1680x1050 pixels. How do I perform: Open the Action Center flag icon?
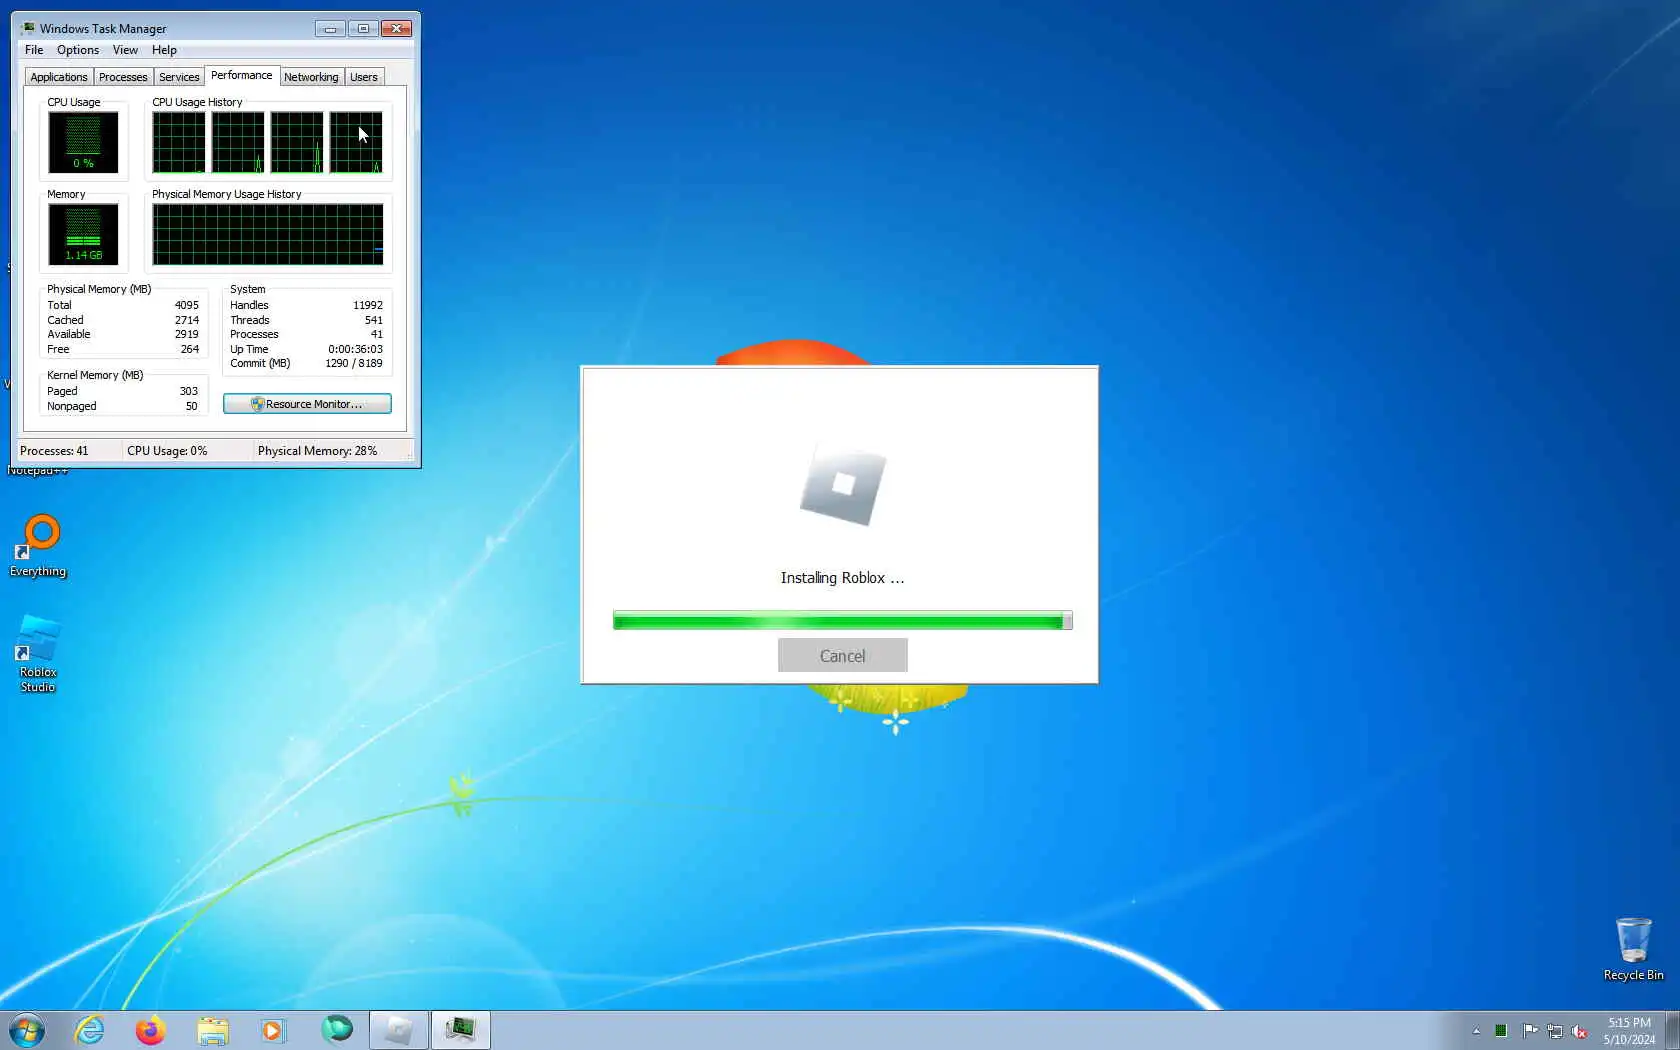point(1530,1031)
